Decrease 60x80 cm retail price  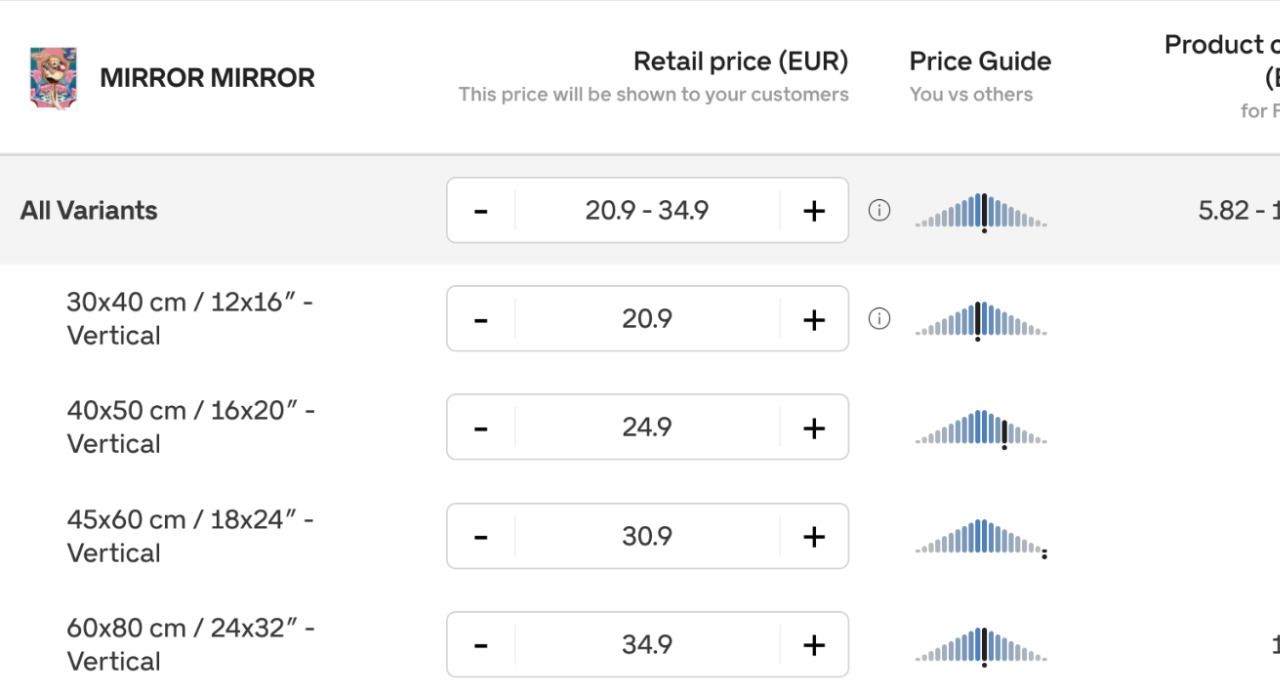[x=481, y=645]
